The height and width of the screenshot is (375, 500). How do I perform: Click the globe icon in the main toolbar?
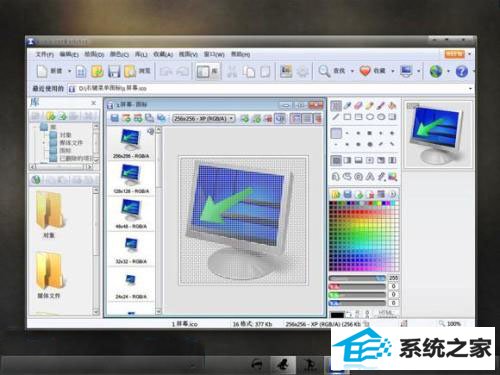click(435, 71)
